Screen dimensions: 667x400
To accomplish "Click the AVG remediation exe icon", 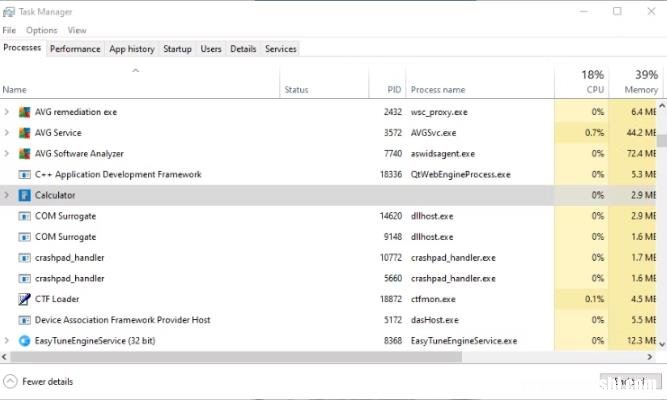I will (x=25, y=112).
